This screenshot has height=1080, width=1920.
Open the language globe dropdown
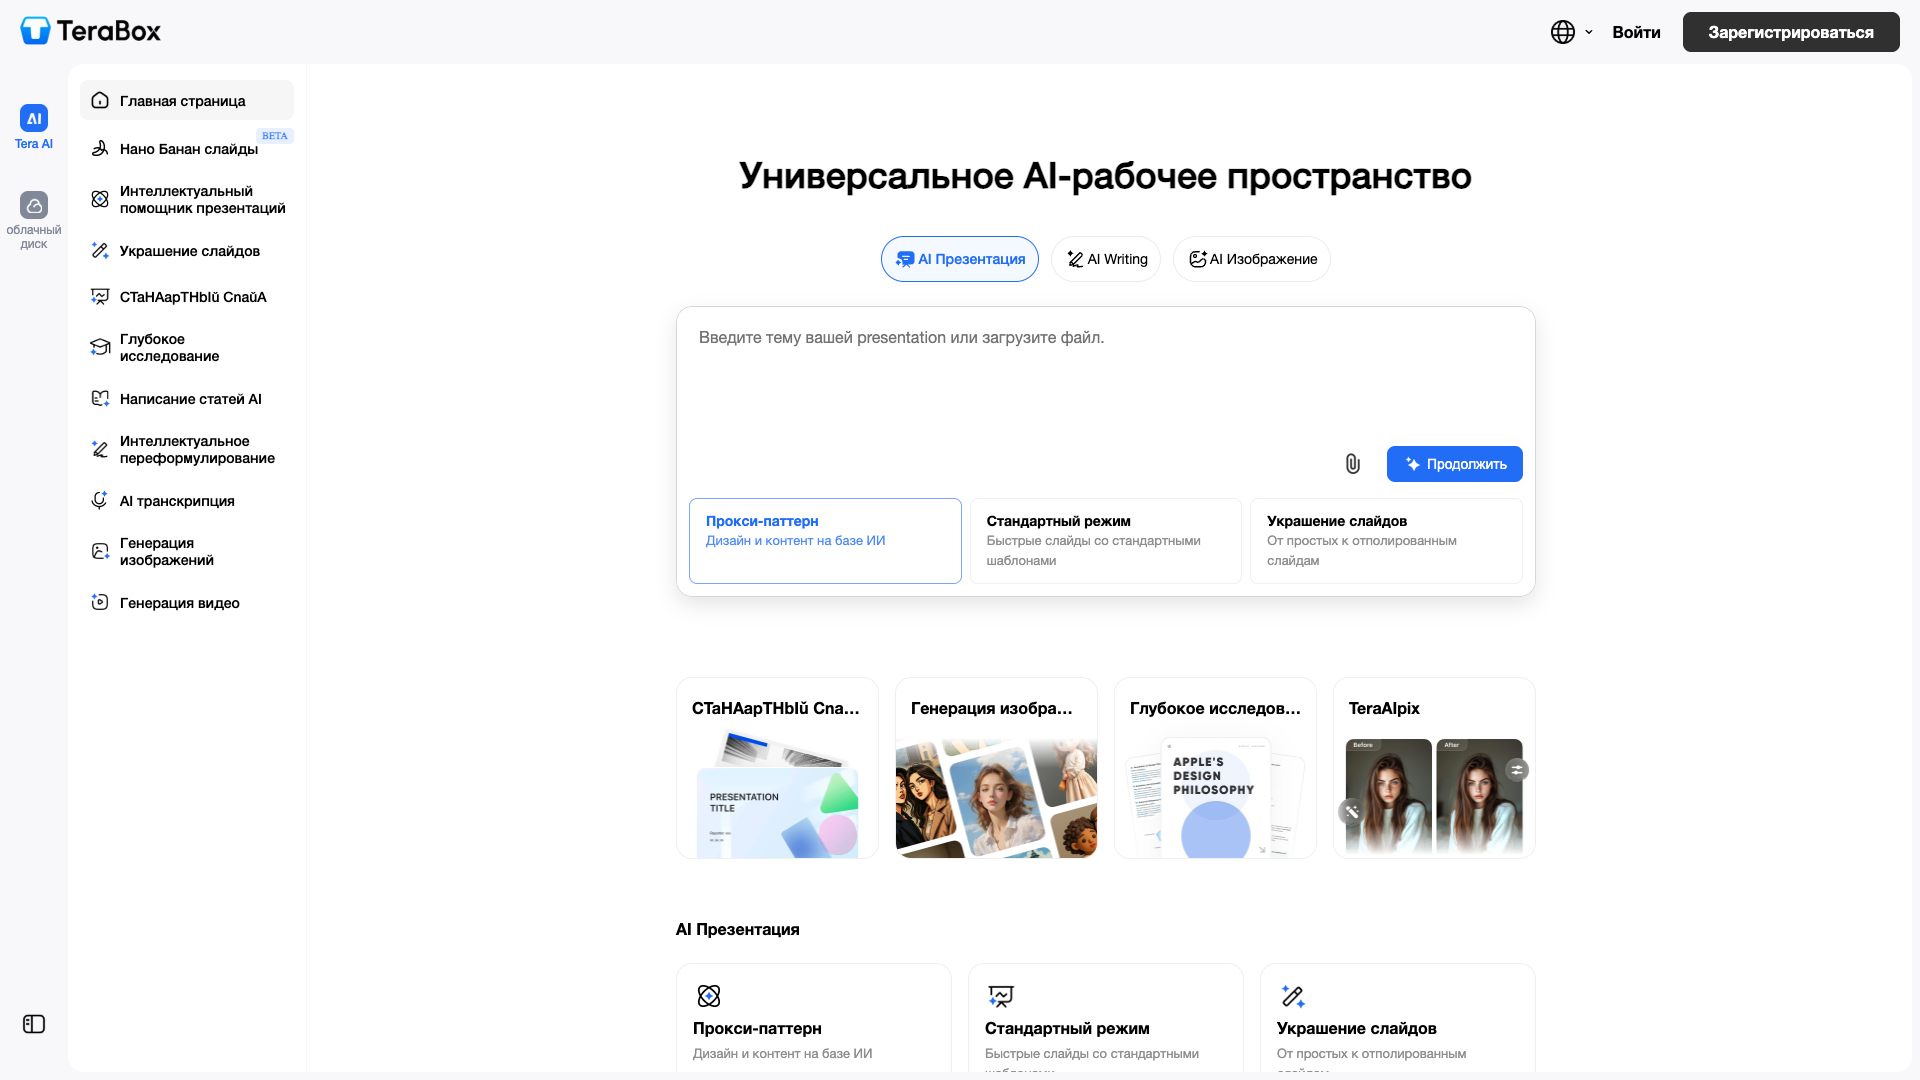(1572, 32)
